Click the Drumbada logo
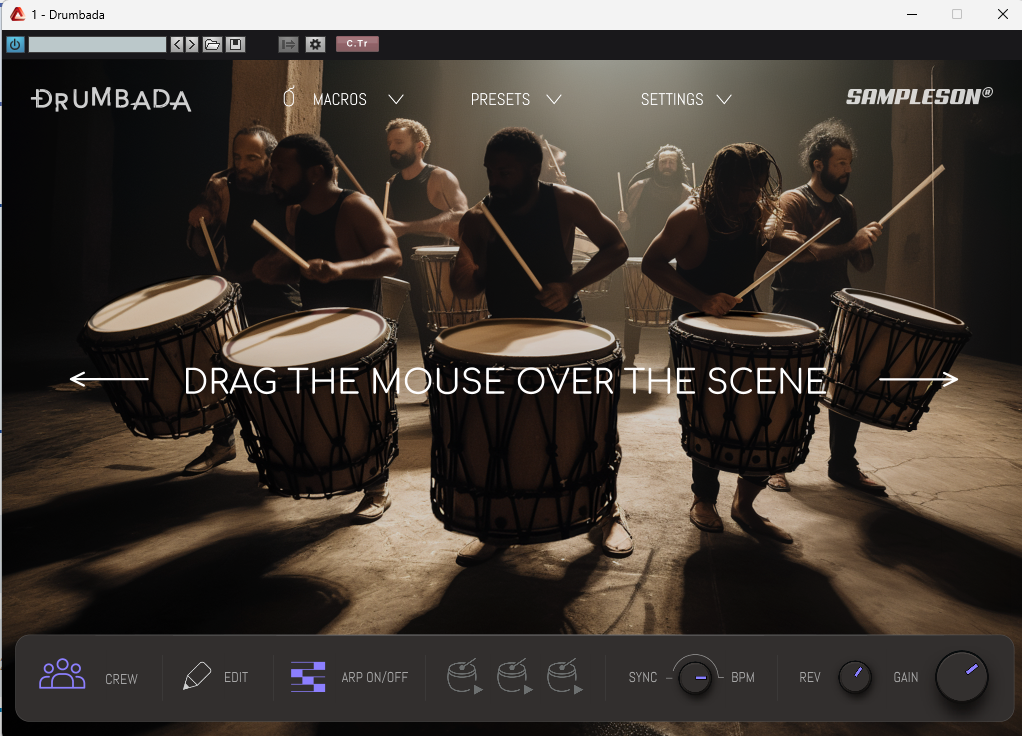Image resolution: width=1022 pixels, height=736 pixels. (111, 99)
